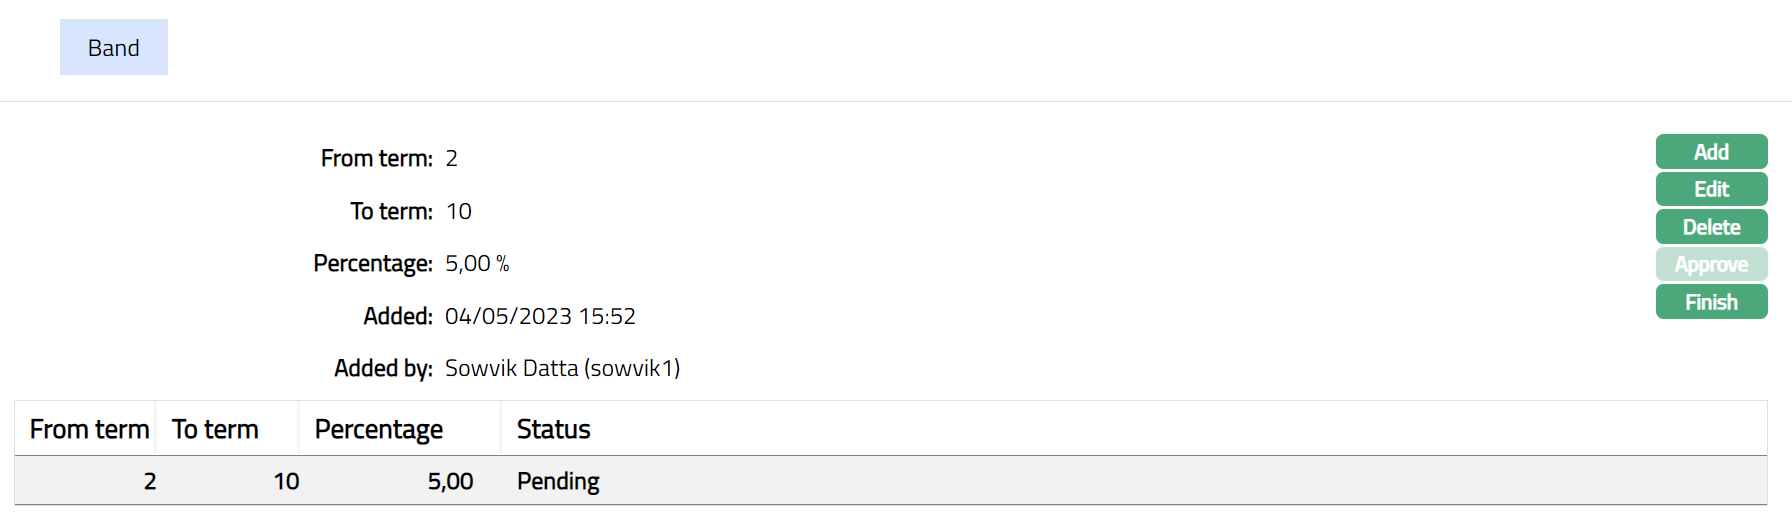Select the Pending status cell in table
The height and width of the screenshot is (526, 1792).
point(558,481)
